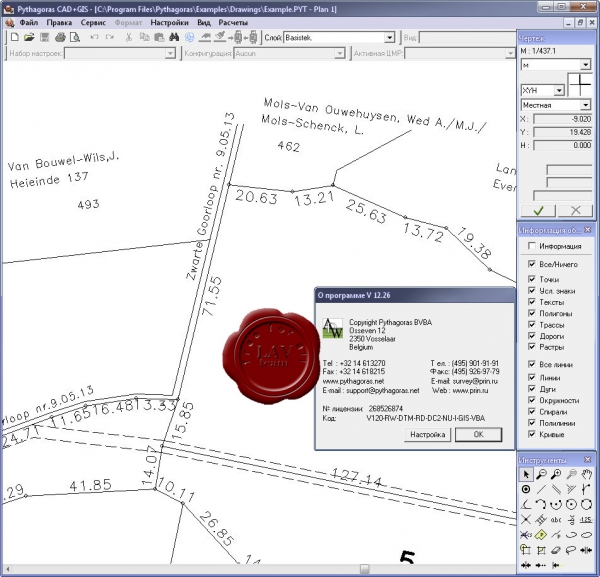Open the Файл menu
600x577 pixels.
29,23
